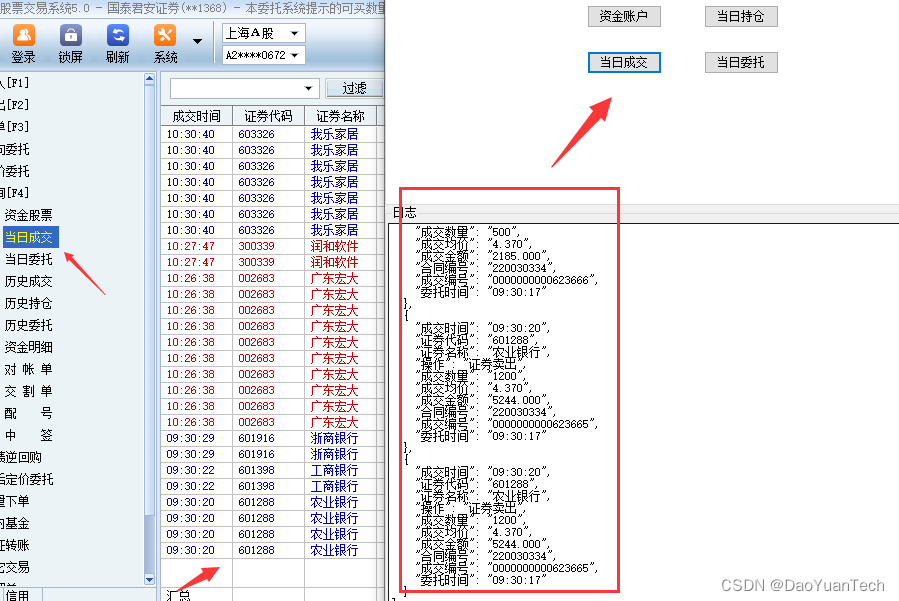This screenshot has width=899, height=601.
Task: Select 当日成交 in the left menu
Action: click(29, 237)
